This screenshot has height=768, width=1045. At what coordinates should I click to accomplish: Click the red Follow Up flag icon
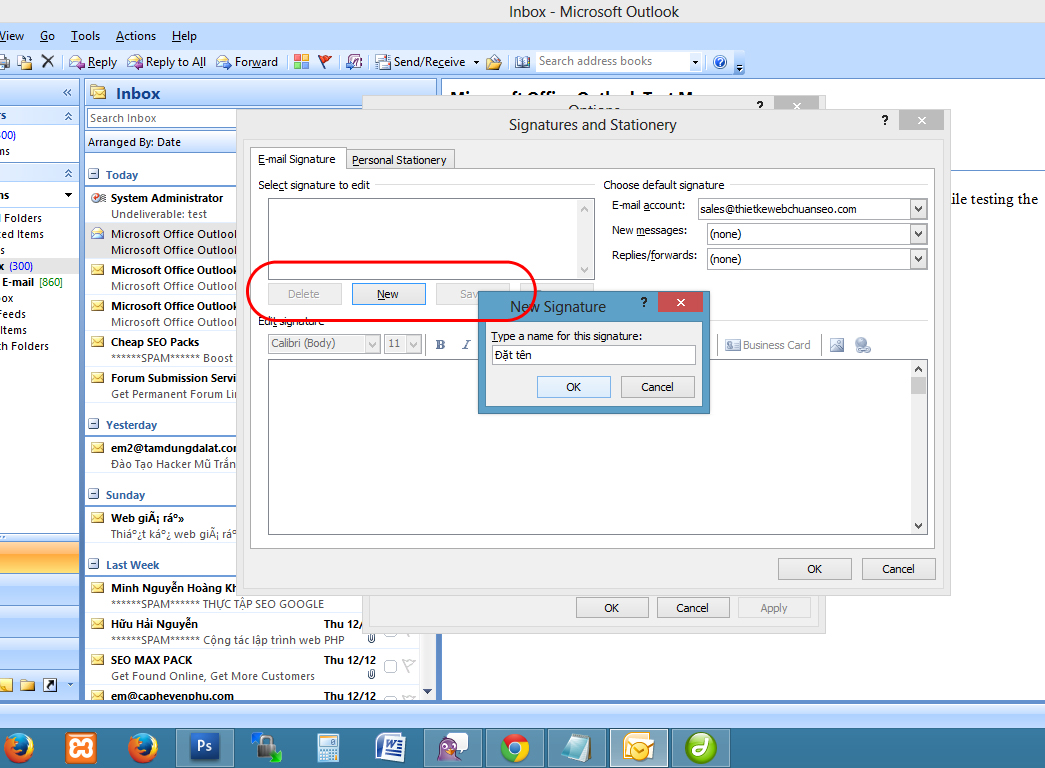tap(325, 62)
